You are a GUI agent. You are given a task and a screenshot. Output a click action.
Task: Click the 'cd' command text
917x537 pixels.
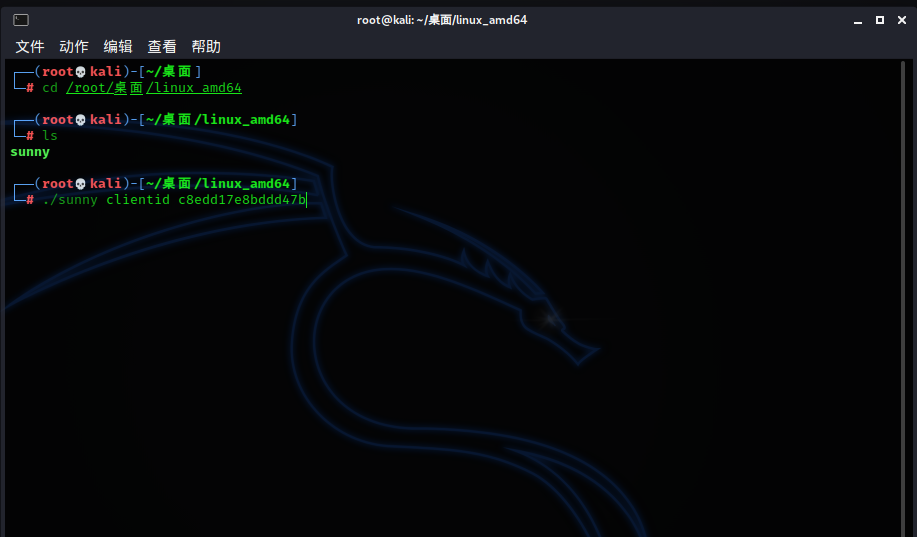click(50, 88)
